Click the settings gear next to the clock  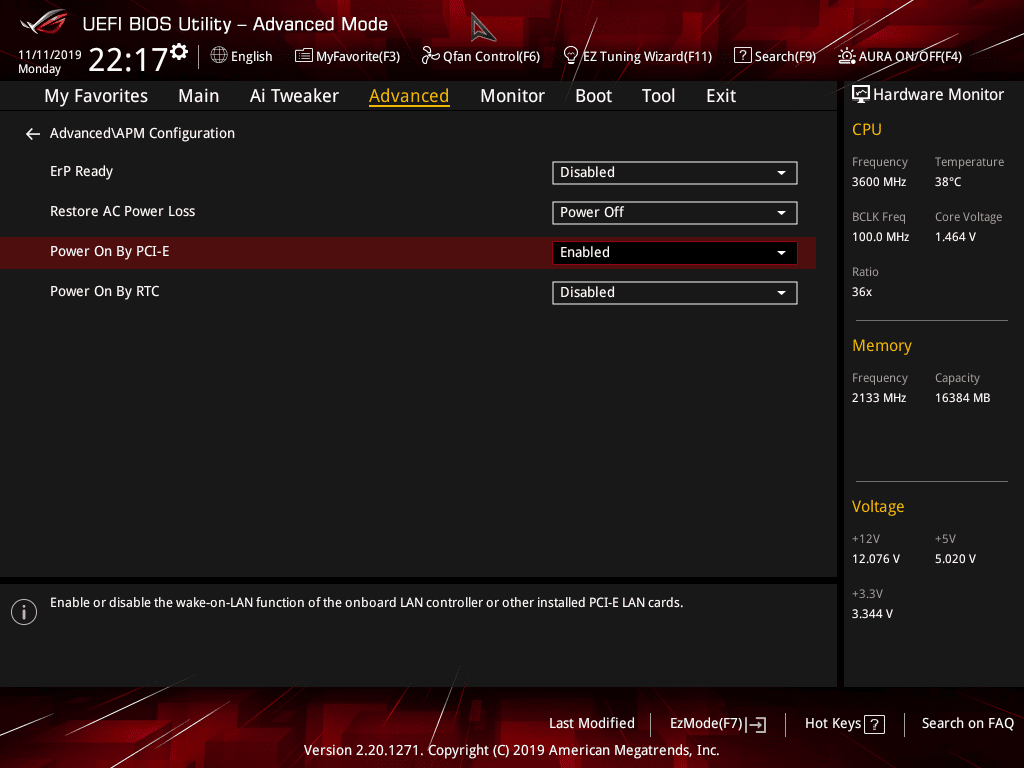pos(179,52)
